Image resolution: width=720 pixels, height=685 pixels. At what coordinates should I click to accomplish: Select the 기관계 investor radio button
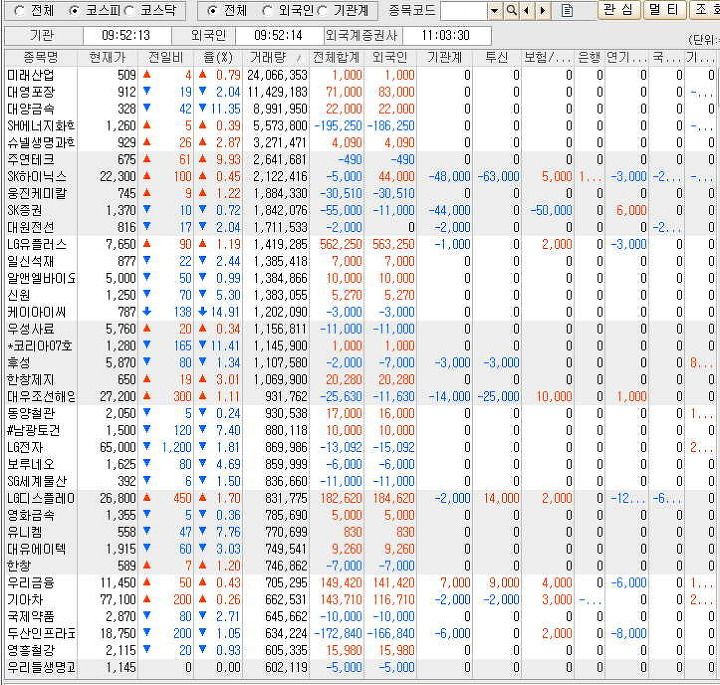(x=323, y=11)
